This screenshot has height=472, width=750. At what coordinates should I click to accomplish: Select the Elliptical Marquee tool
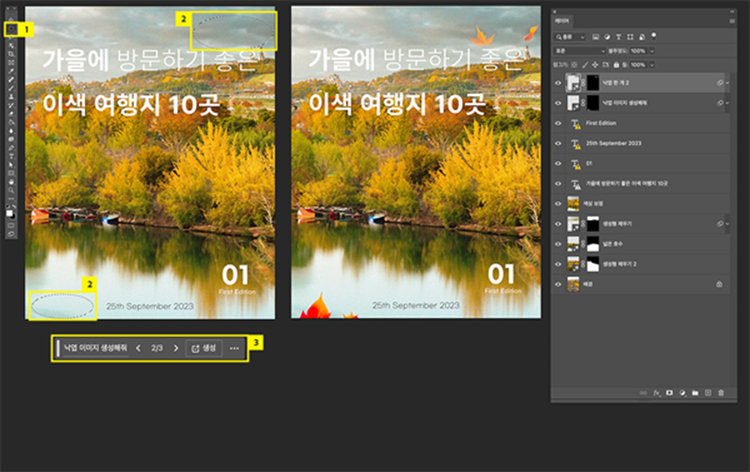point(11,29)
